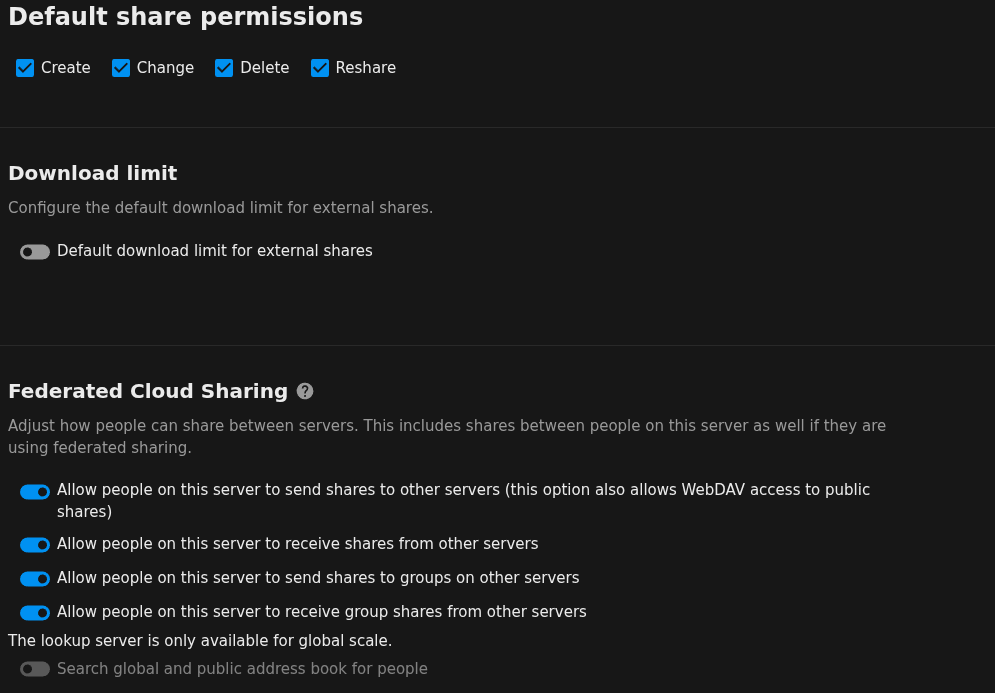
Task: Click the "Change" label text
Action: coord(165,68)
